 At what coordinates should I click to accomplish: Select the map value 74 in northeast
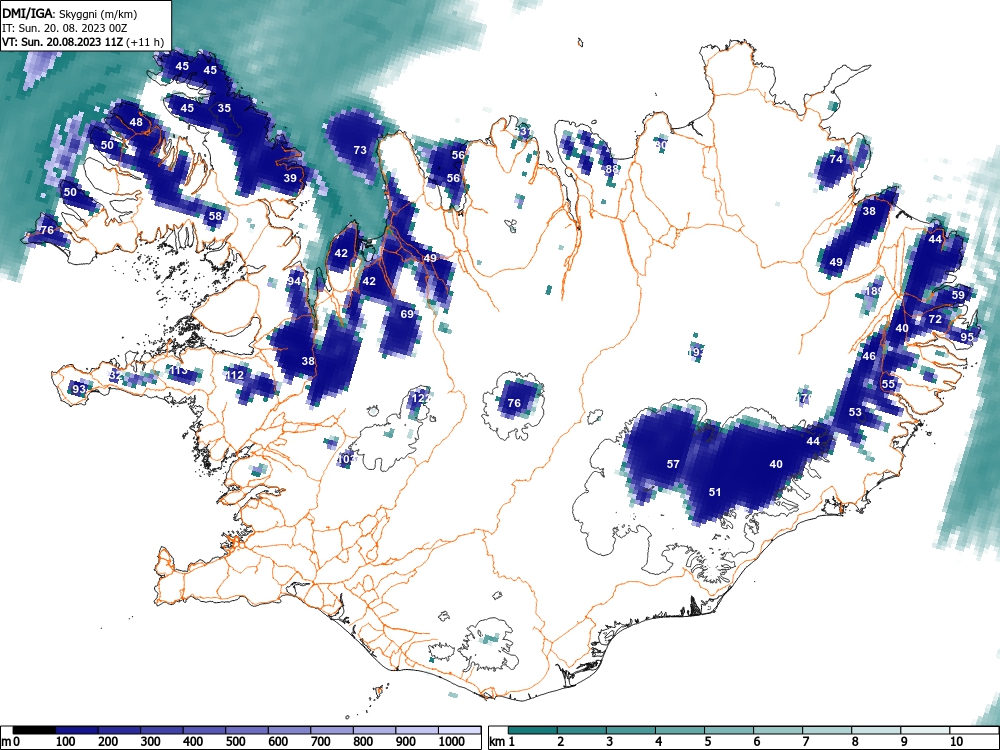[x=836, y=159]
